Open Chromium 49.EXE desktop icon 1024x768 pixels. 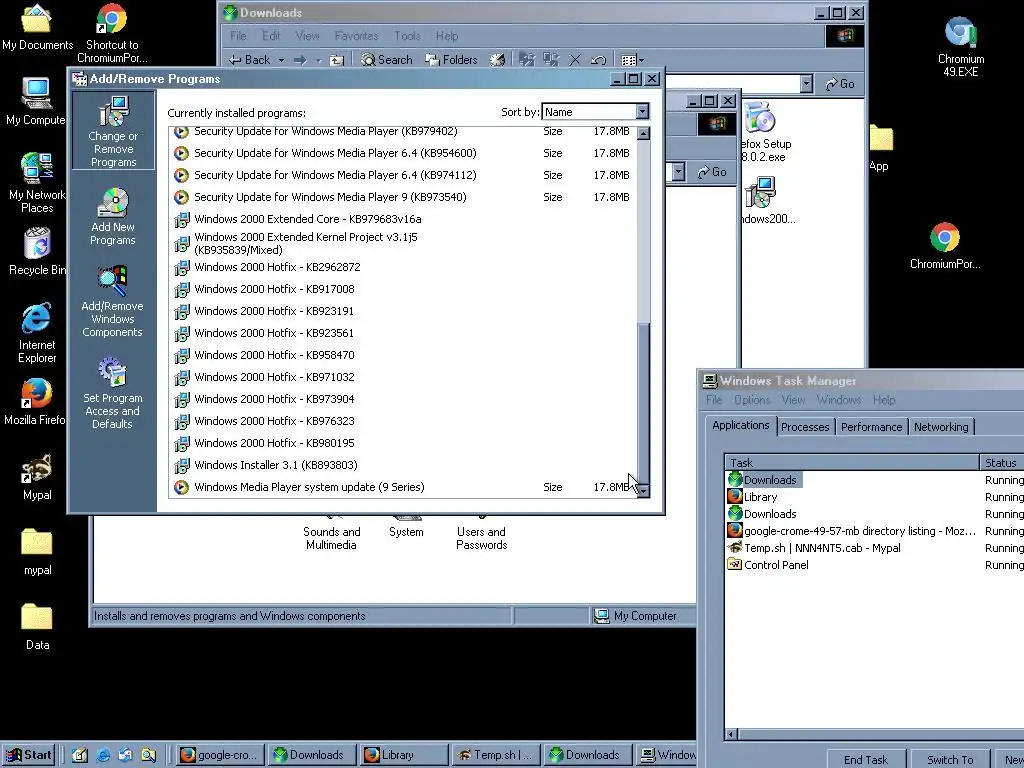[x=961, y=47]
